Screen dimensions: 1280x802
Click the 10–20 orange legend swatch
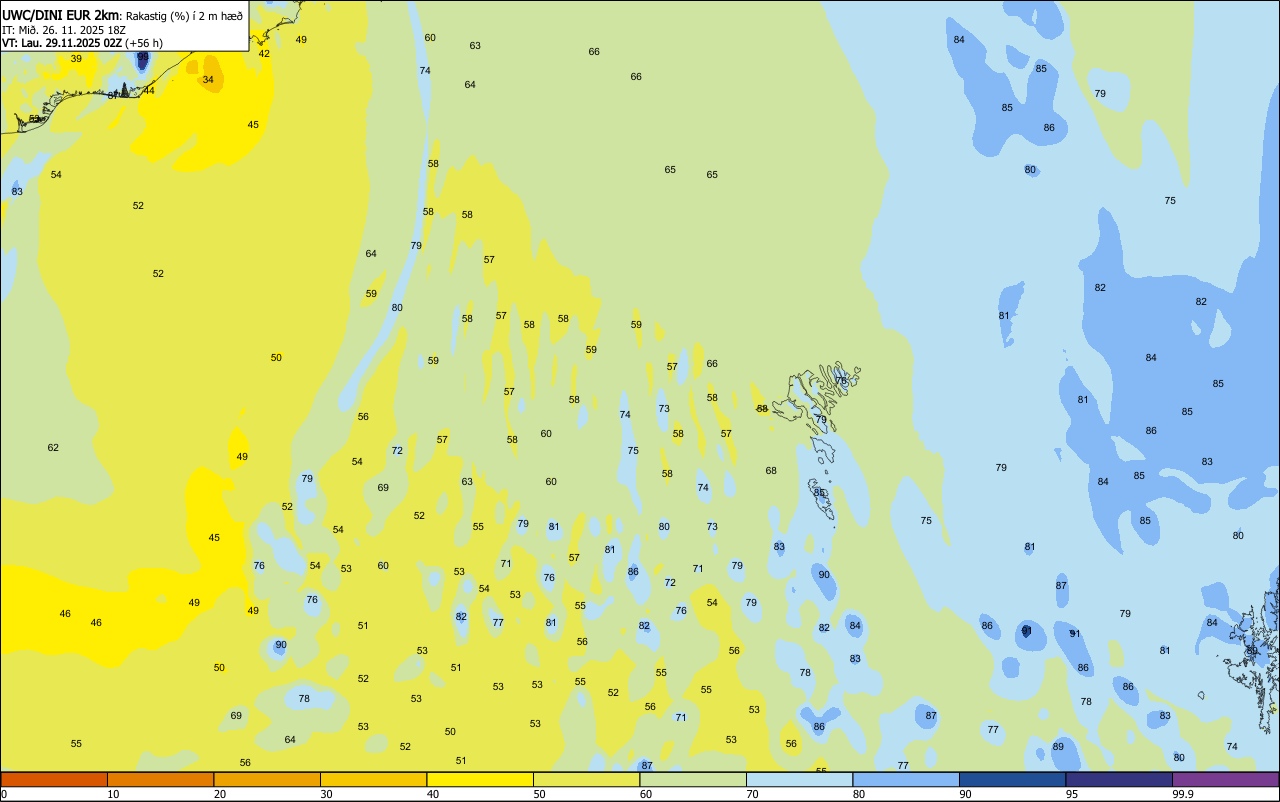(x=160, y=779)
